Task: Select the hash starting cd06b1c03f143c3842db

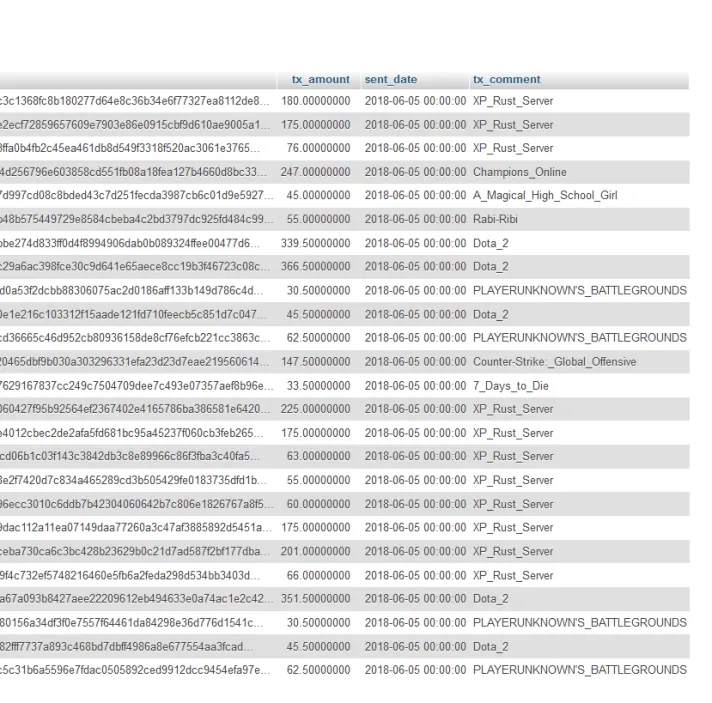Action: pos(130,456)
